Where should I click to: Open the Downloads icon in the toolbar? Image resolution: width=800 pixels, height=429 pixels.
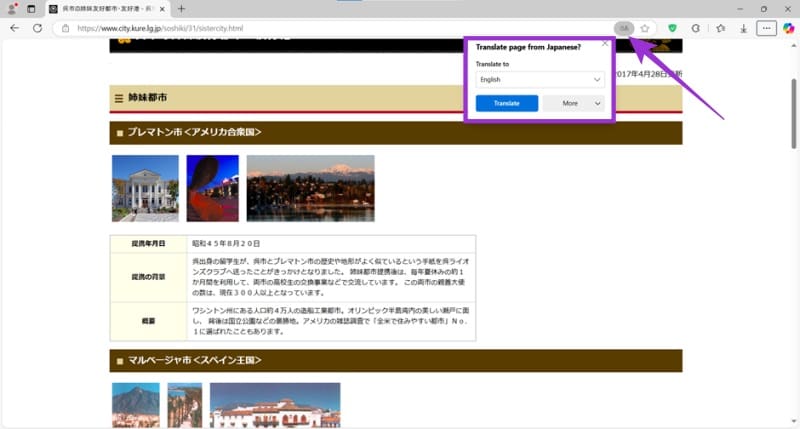(742, 28)
